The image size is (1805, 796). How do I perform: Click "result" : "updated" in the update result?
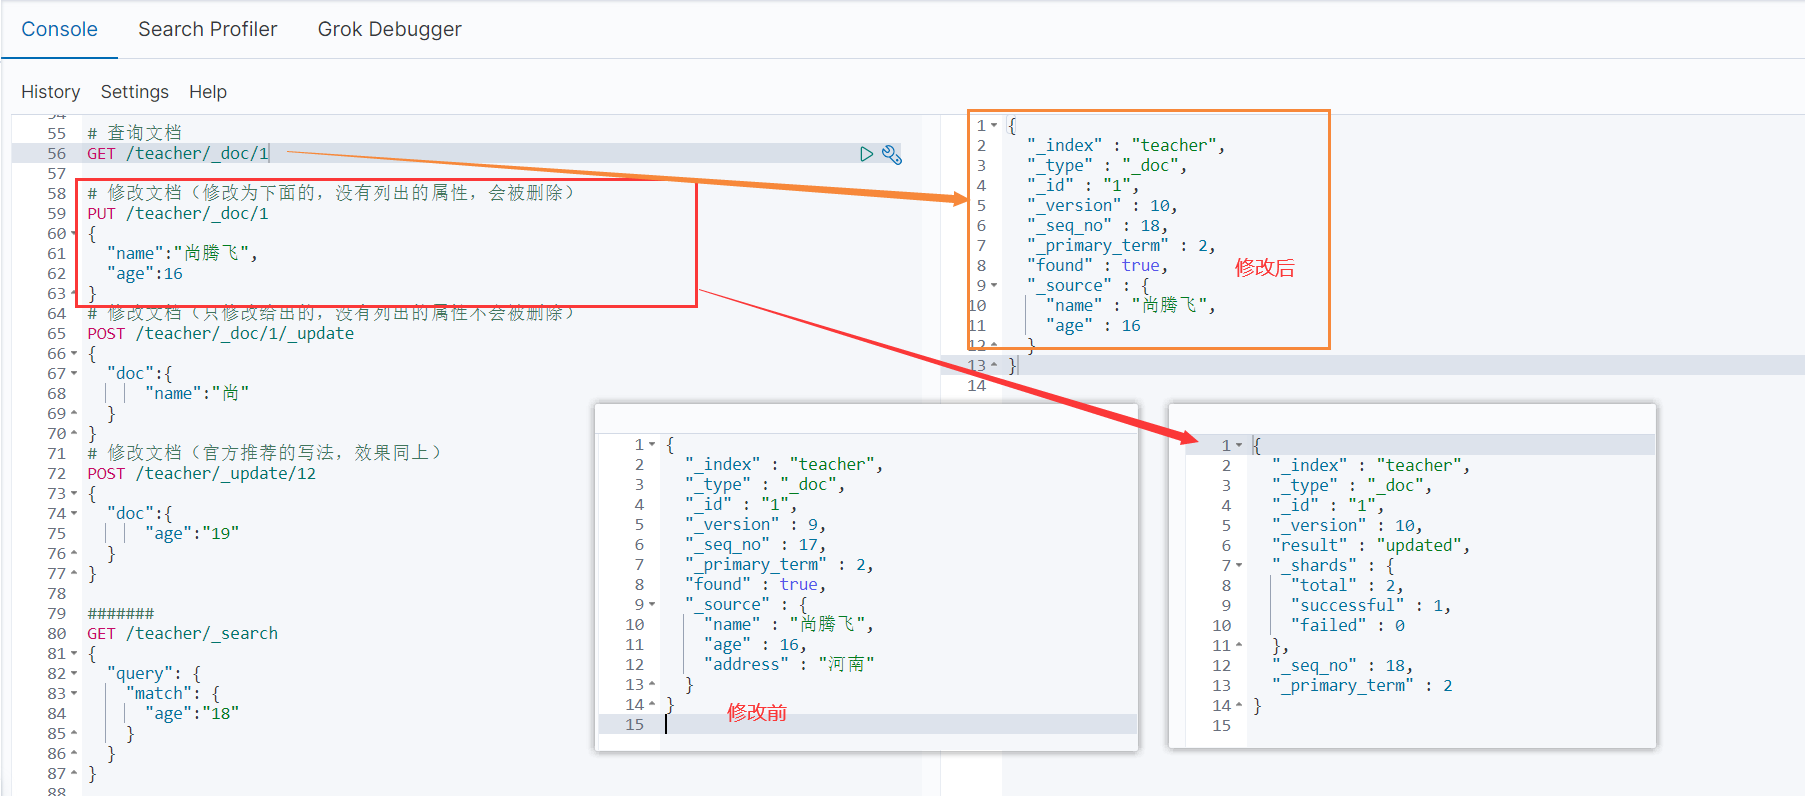(x=1371, y=546)
